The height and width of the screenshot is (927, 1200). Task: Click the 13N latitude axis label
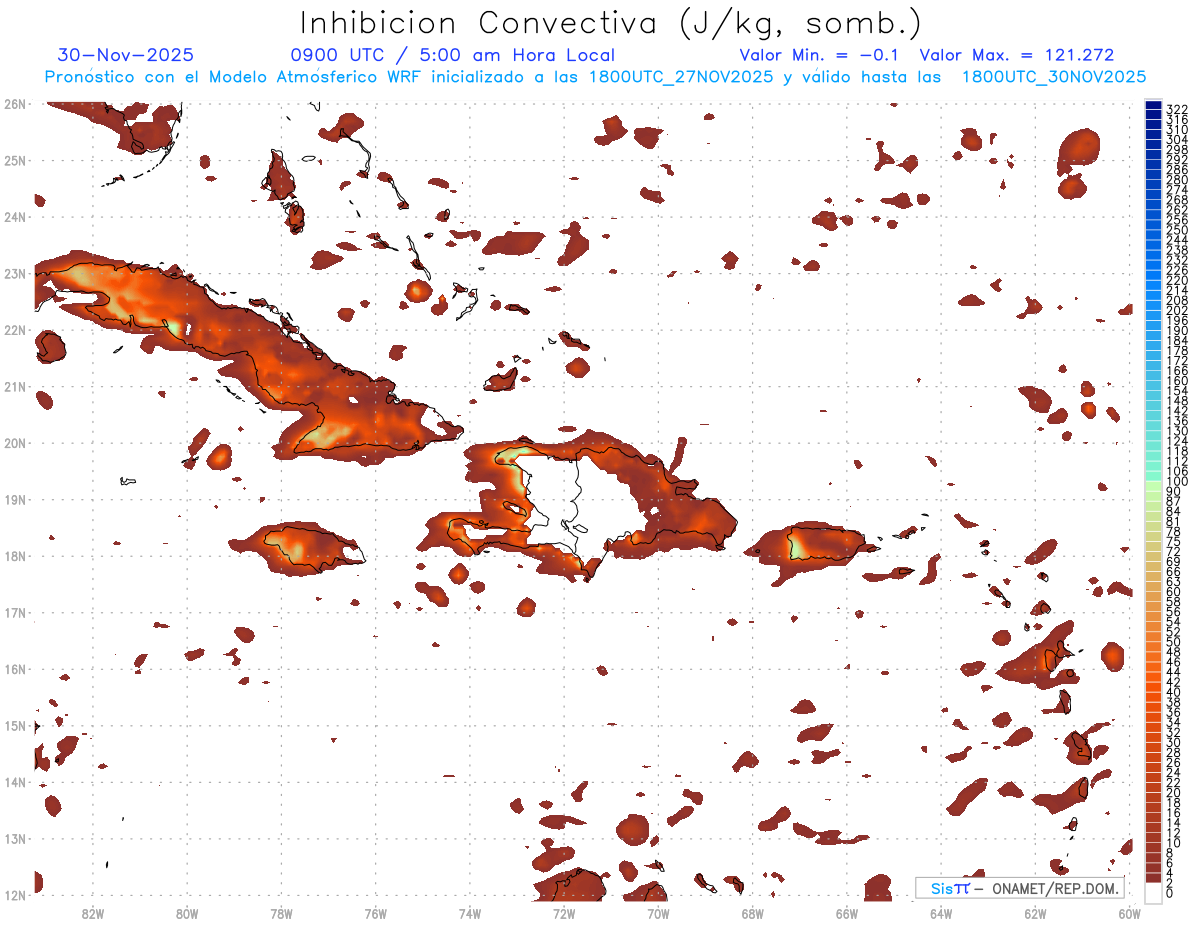point(15,838)
